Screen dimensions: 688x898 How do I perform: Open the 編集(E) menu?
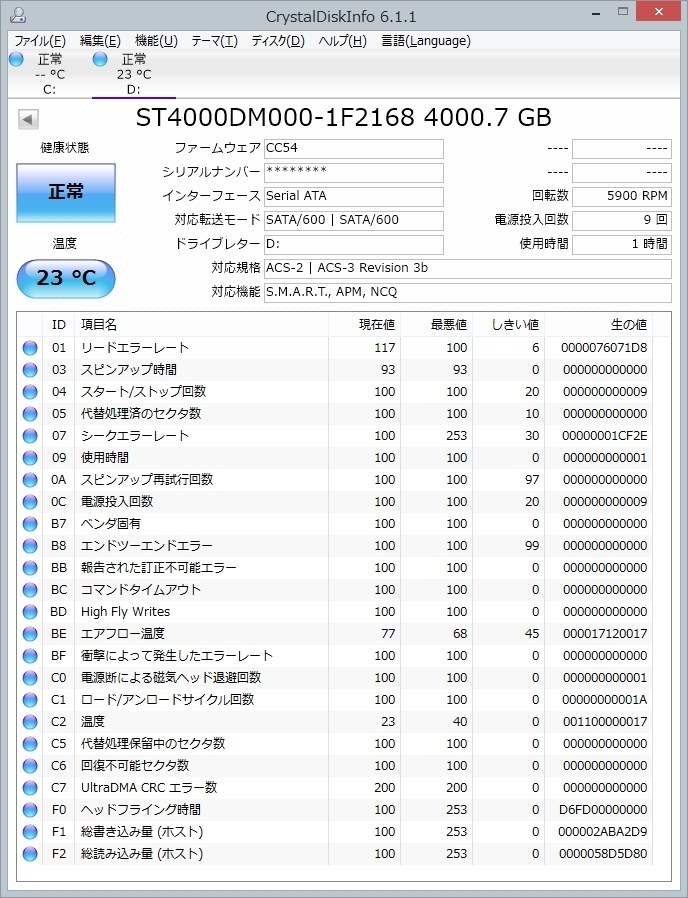100,41
